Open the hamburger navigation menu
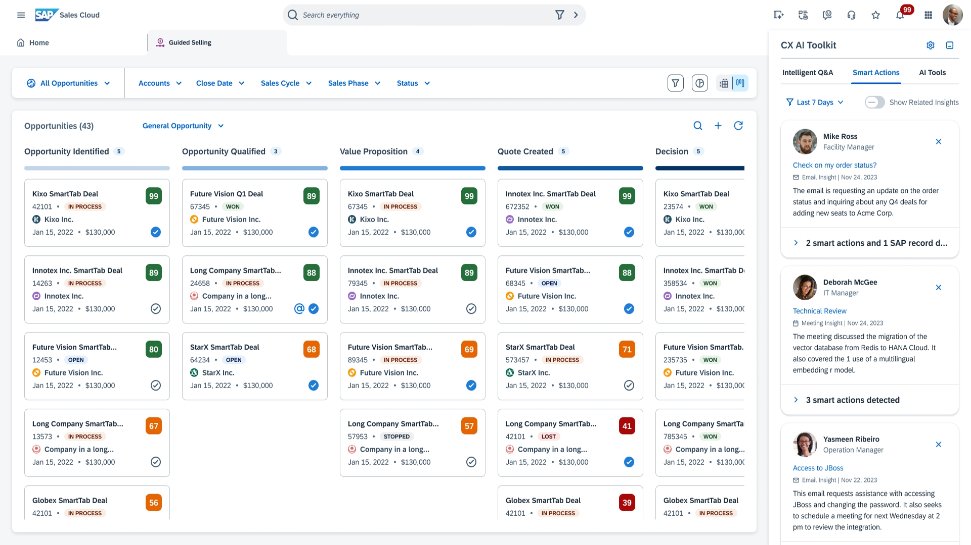This screenshot has width=971, height=545. [x=21, y=15]
